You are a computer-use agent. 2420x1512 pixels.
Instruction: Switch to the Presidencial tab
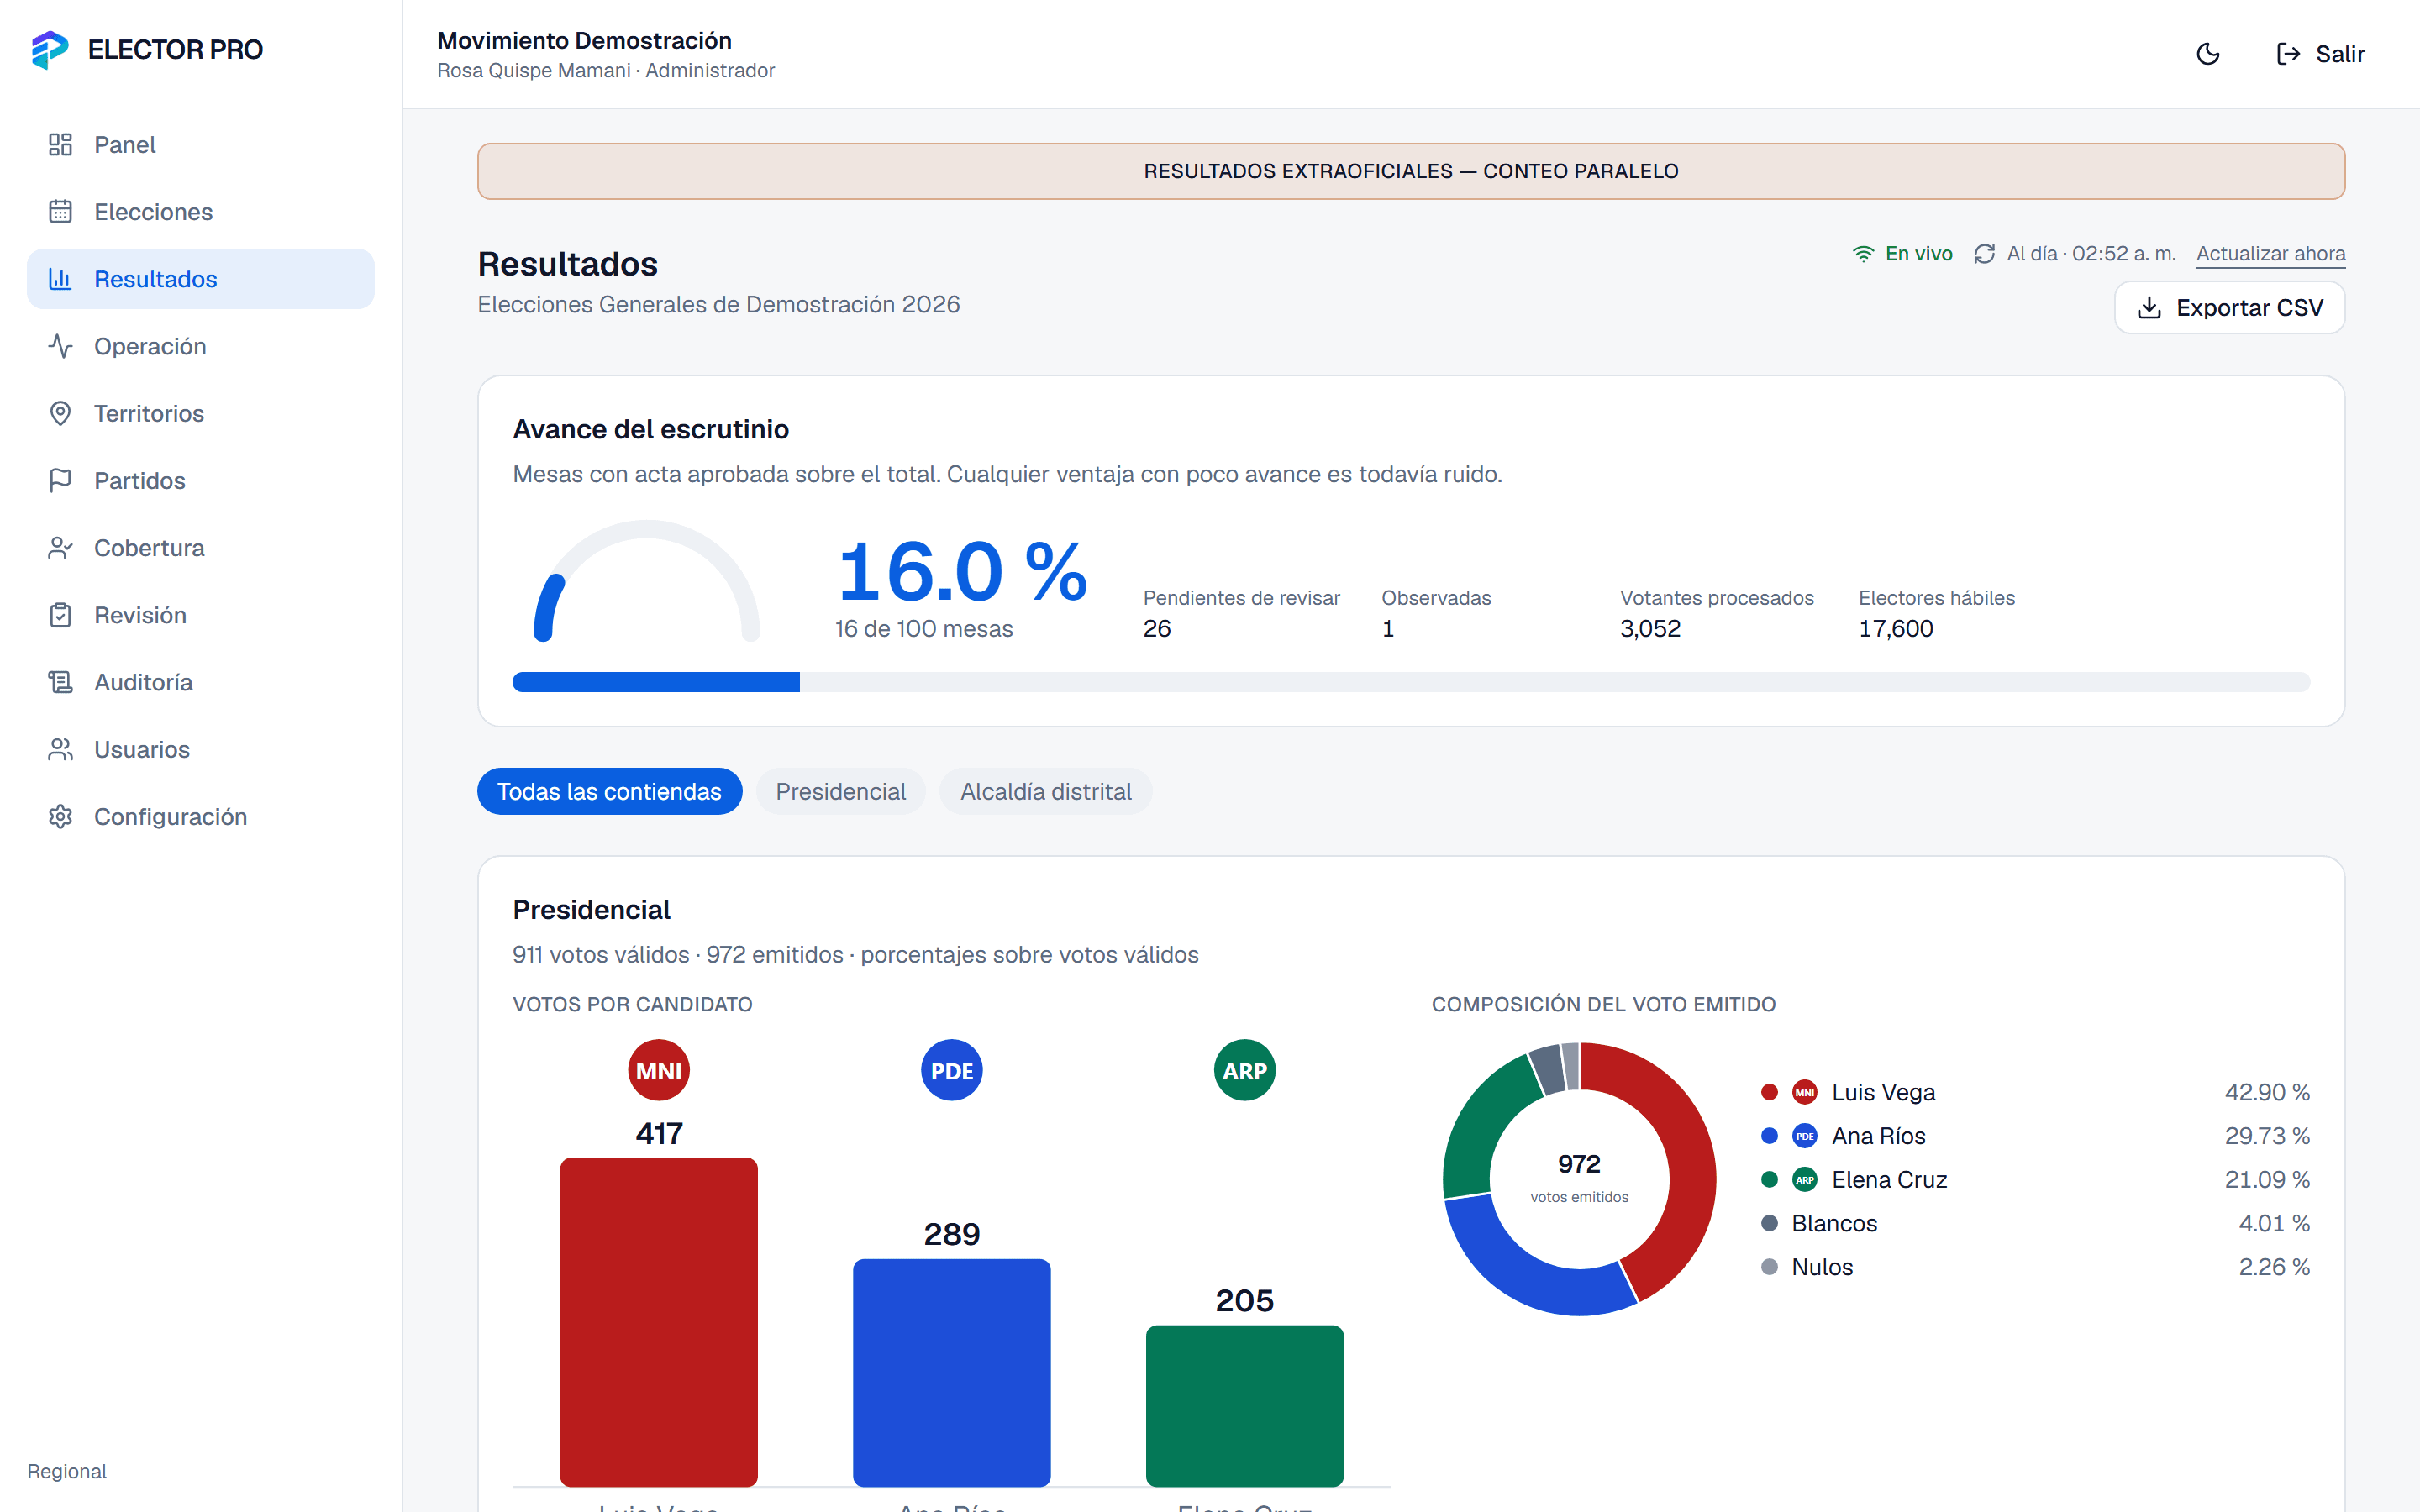coord(840,791)
